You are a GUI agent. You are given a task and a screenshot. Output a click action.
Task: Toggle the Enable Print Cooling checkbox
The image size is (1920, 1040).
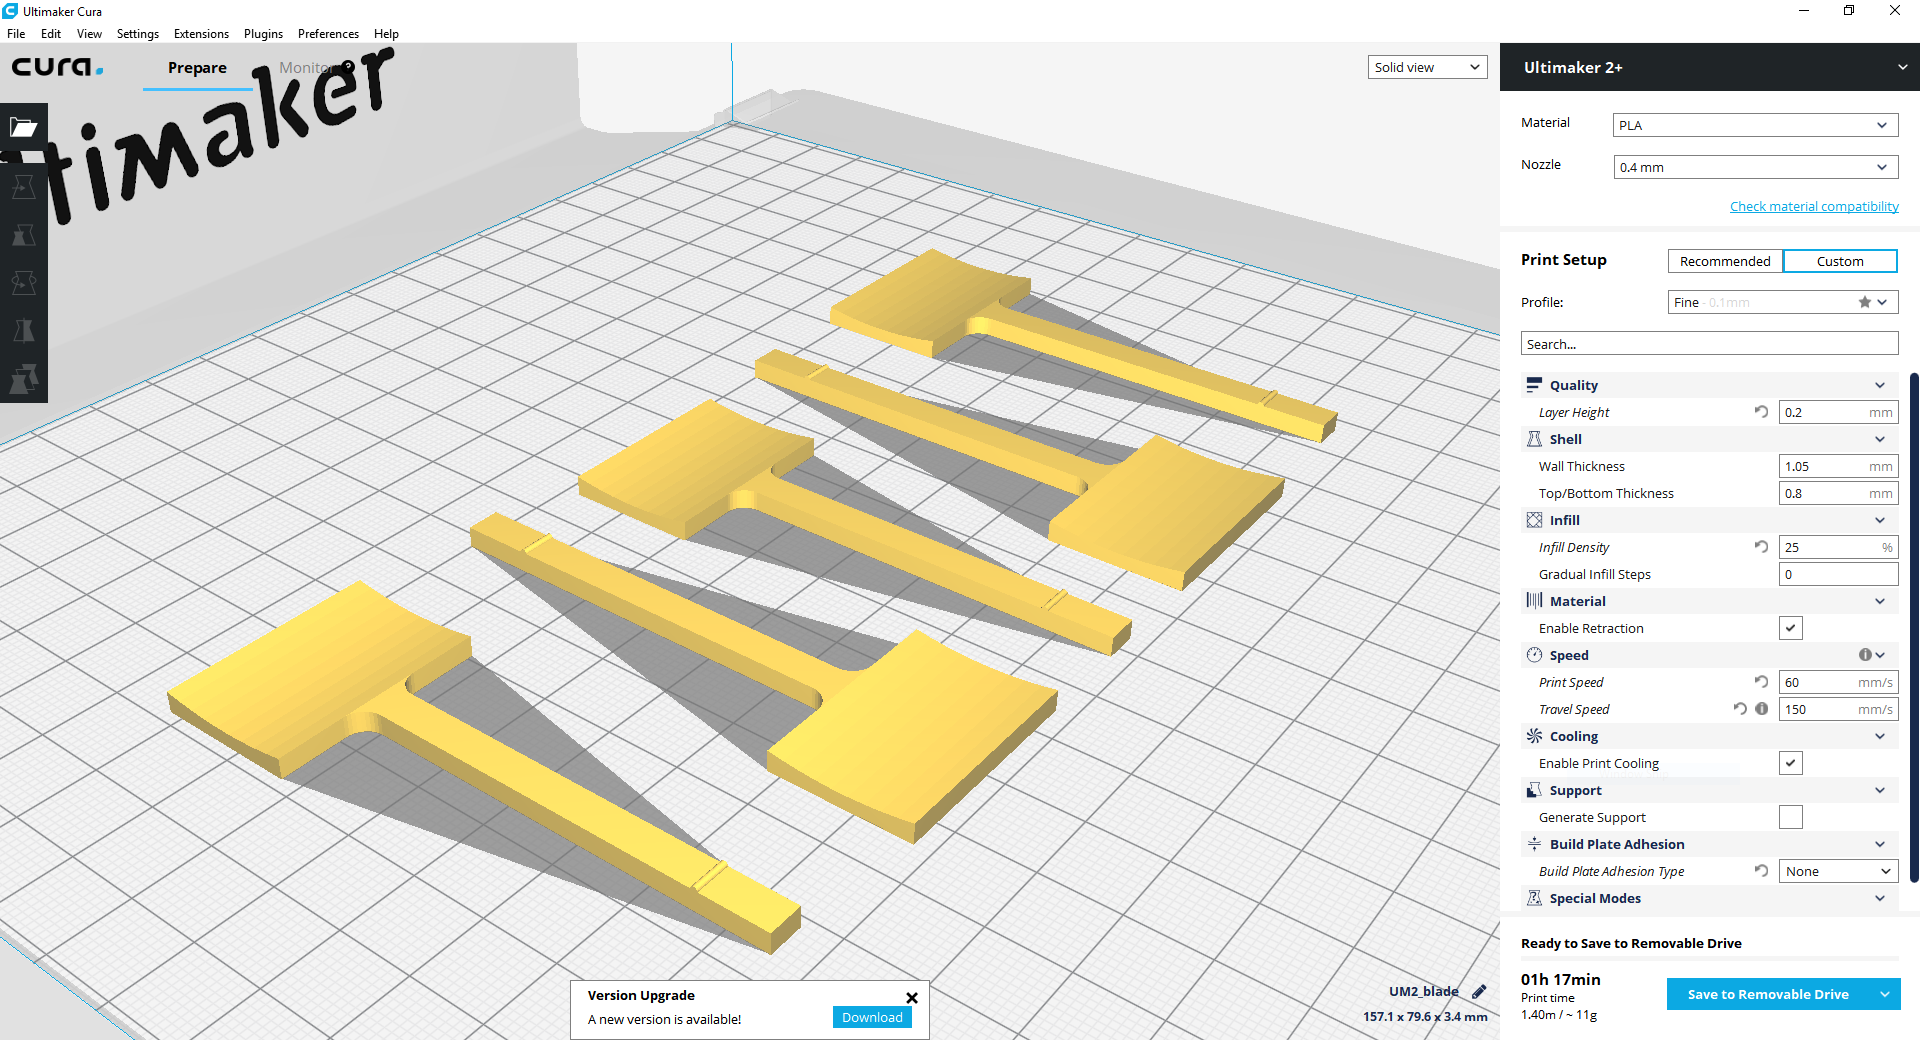1791,763
